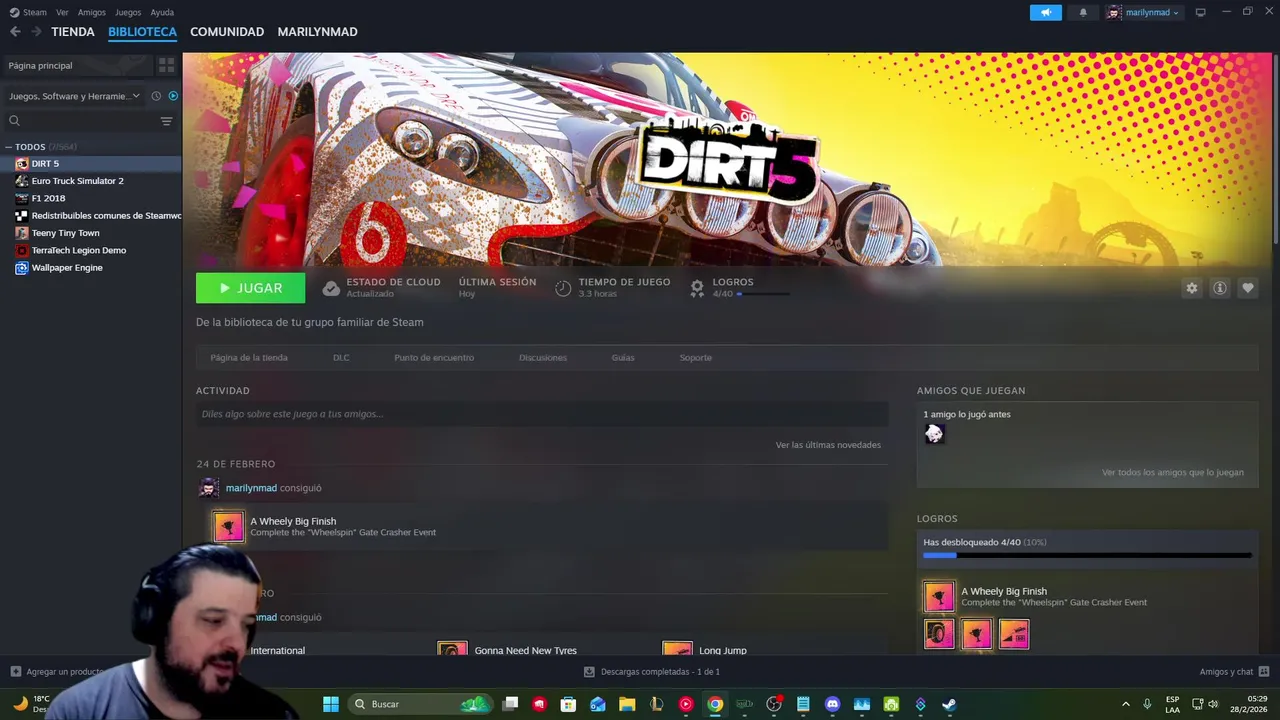
Task: Open MARILYNMAD profile tab
Action: 317,32
